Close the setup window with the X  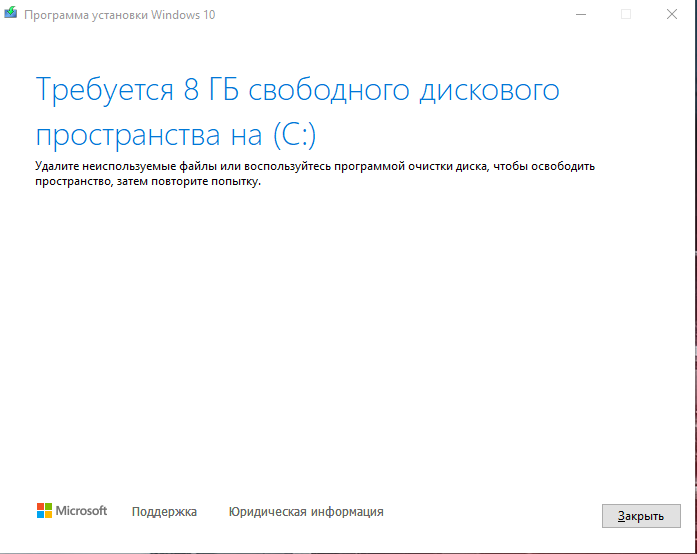pos(672,15)
